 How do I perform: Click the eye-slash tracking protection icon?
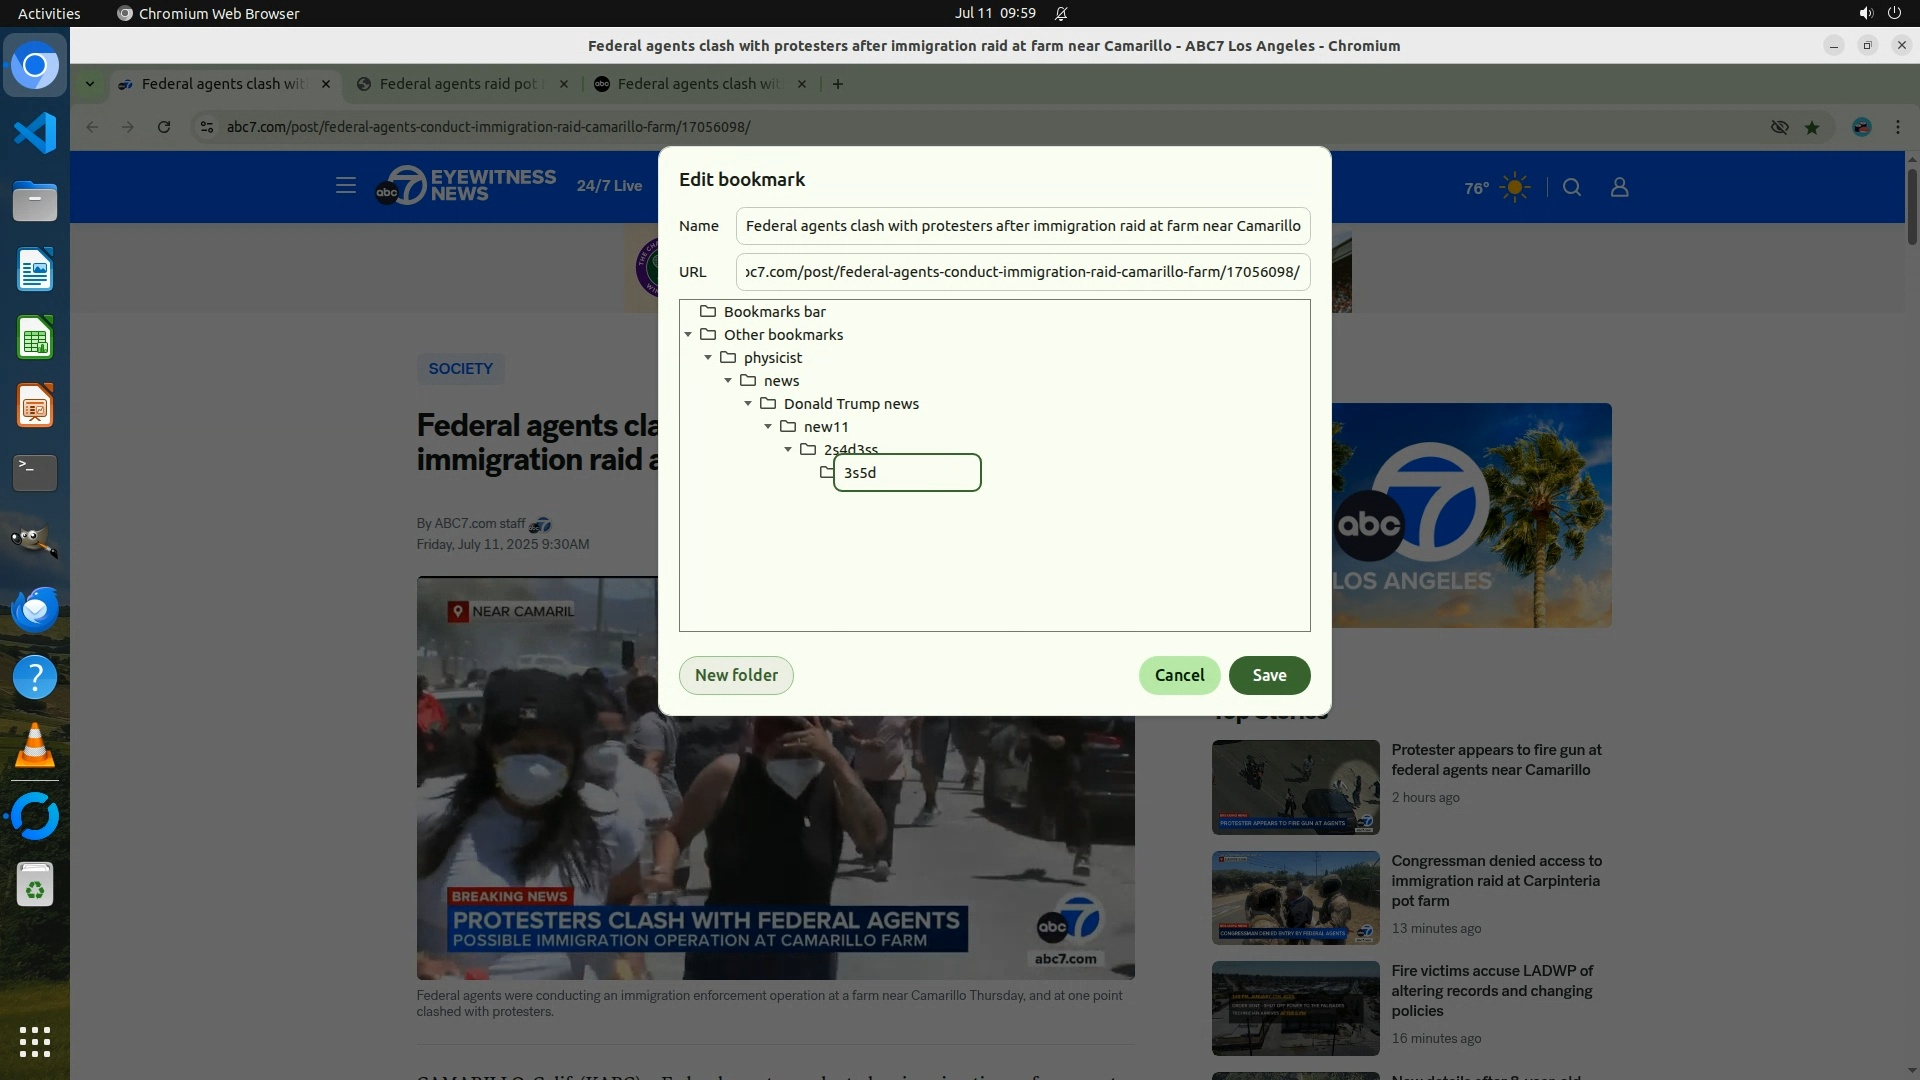[x=1779, y=127]
